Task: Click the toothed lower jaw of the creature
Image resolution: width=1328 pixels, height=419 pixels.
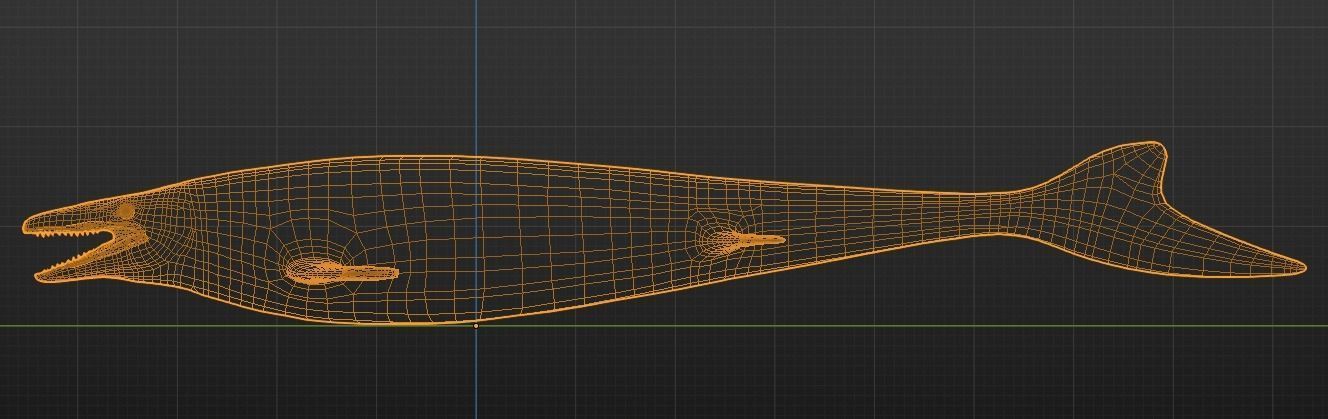Action: coord(80,264)
